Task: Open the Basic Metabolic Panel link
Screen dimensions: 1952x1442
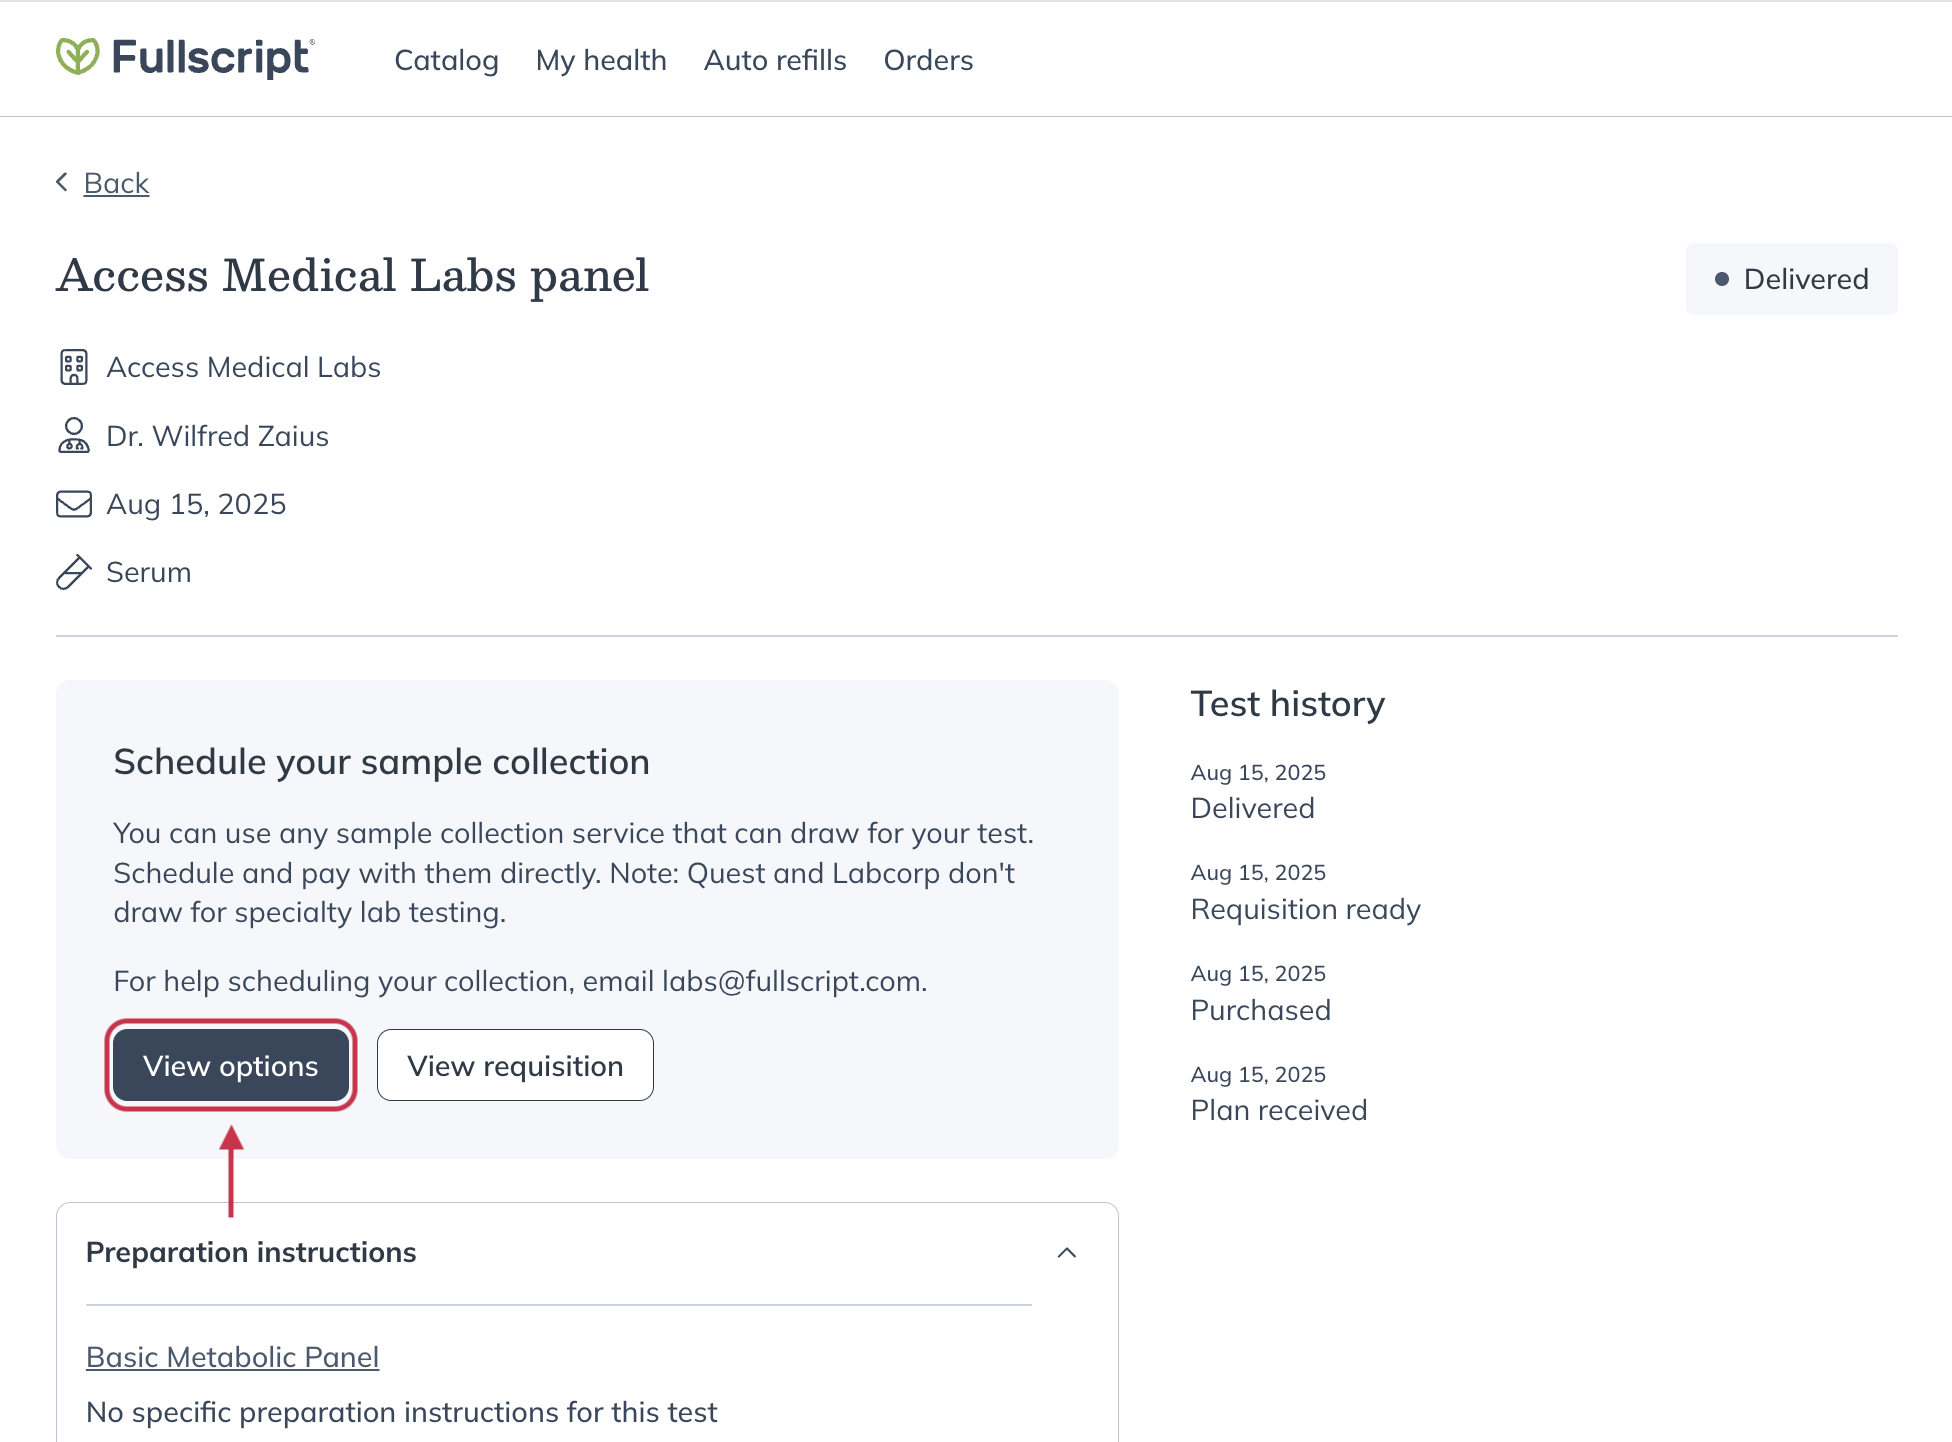Action: point(232,1357)
